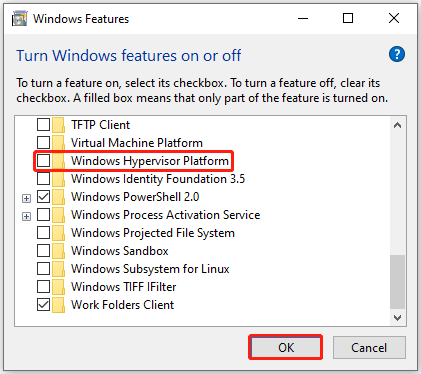Viewport: 421px width, 374px height.
Task: Select the Virtual Machine Platform label
Action: (x=137, y=143)
